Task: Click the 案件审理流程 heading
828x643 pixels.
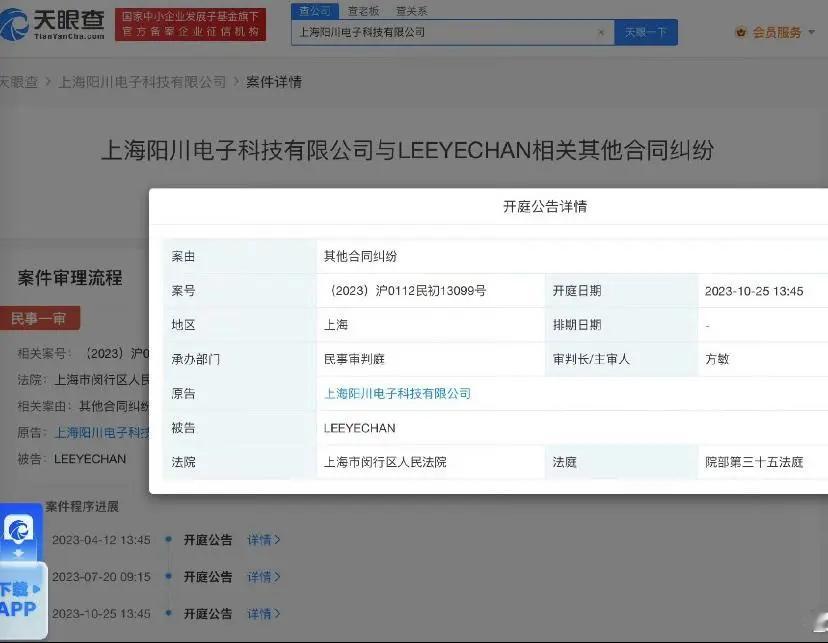Action: [70, 278]
